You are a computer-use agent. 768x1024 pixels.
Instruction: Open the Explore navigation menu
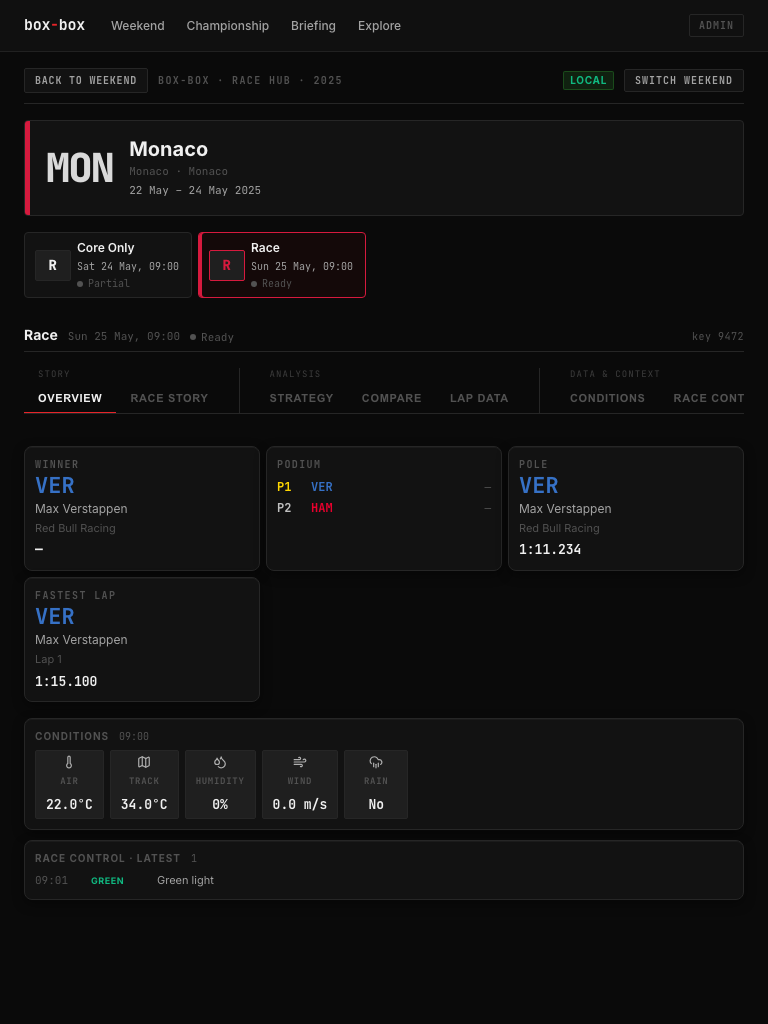pyautogui.click(x=379, y=25)
